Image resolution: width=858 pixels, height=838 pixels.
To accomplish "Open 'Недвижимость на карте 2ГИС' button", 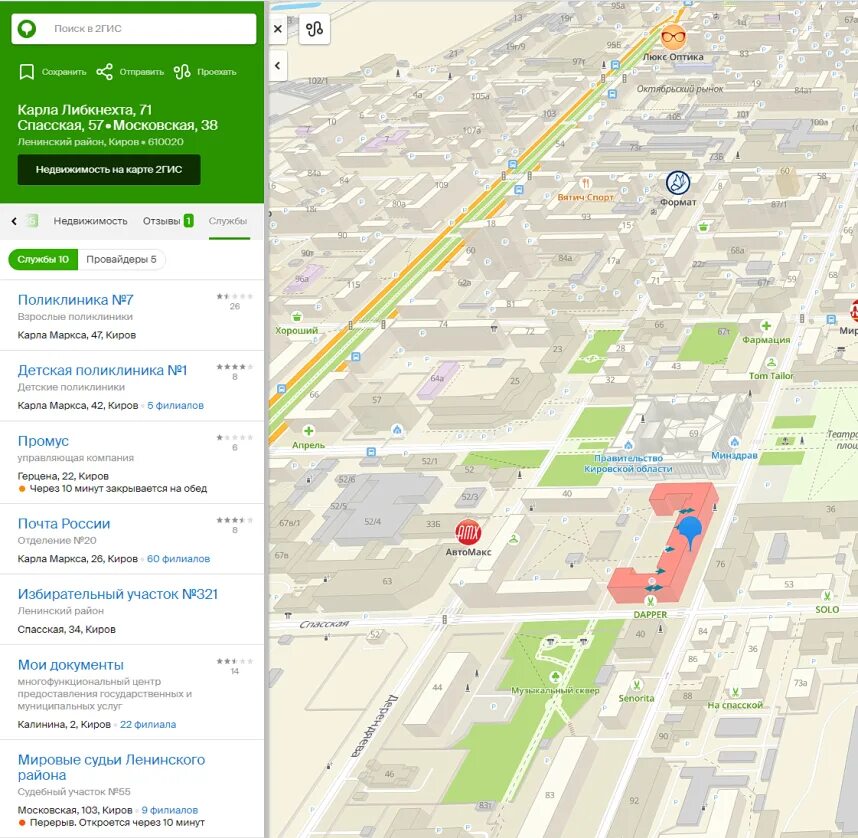I will point(109,170).
